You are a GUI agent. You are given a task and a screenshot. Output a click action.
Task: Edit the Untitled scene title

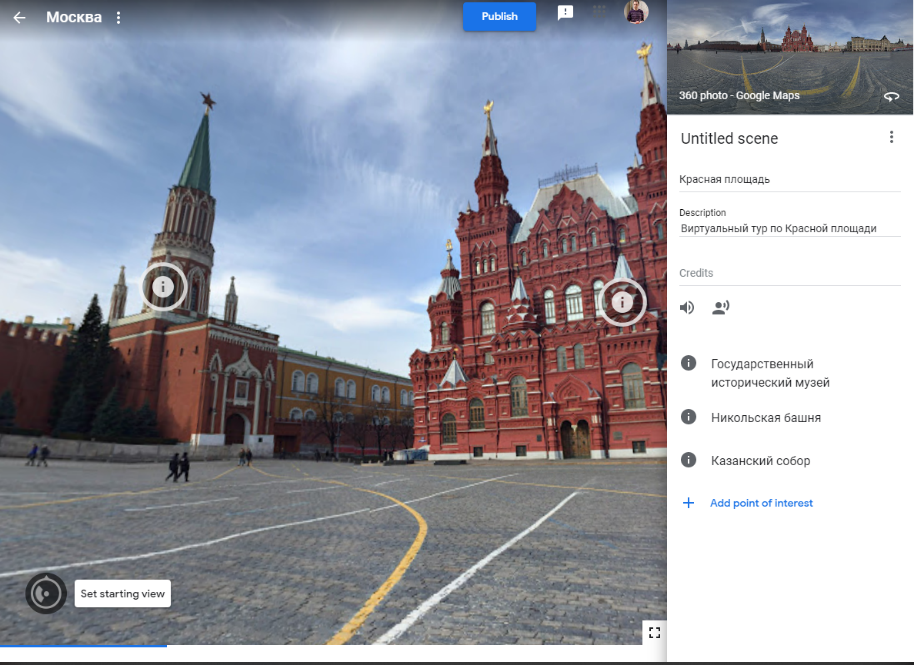[729, 139]
